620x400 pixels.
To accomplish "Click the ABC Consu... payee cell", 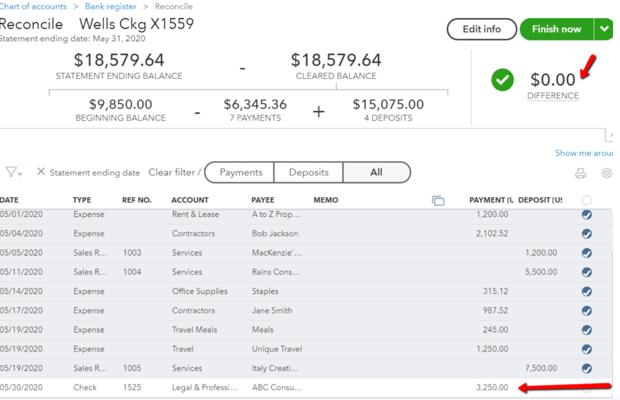I will point(277,387).
